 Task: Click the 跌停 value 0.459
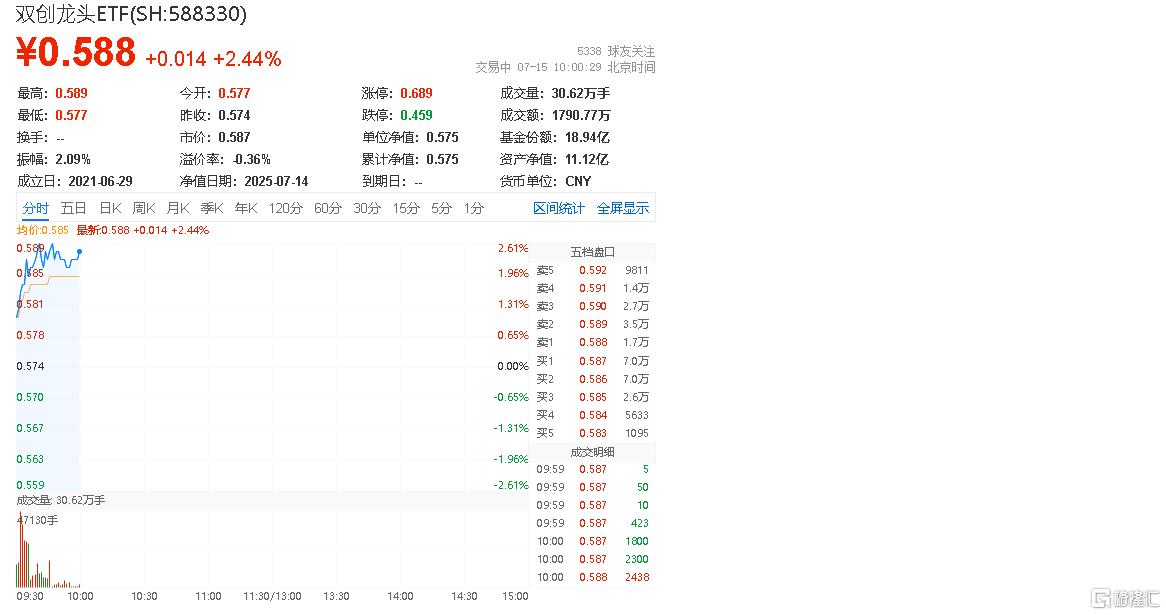click(416, 115)
